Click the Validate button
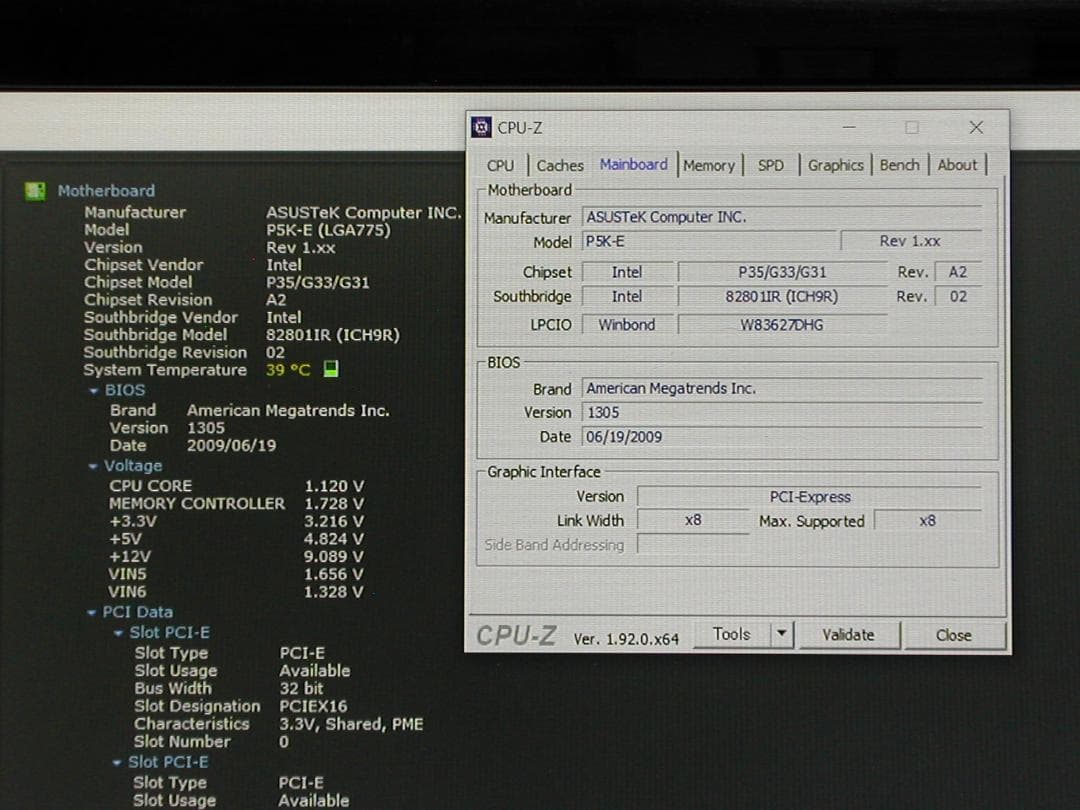 click(x=849, y=634)
